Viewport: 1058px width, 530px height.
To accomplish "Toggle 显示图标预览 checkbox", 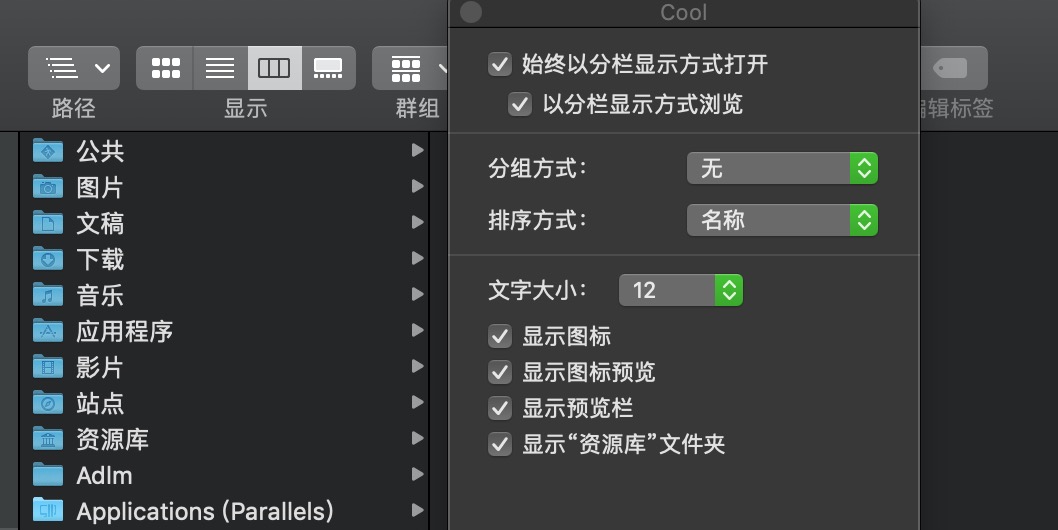I will (500, 372).
